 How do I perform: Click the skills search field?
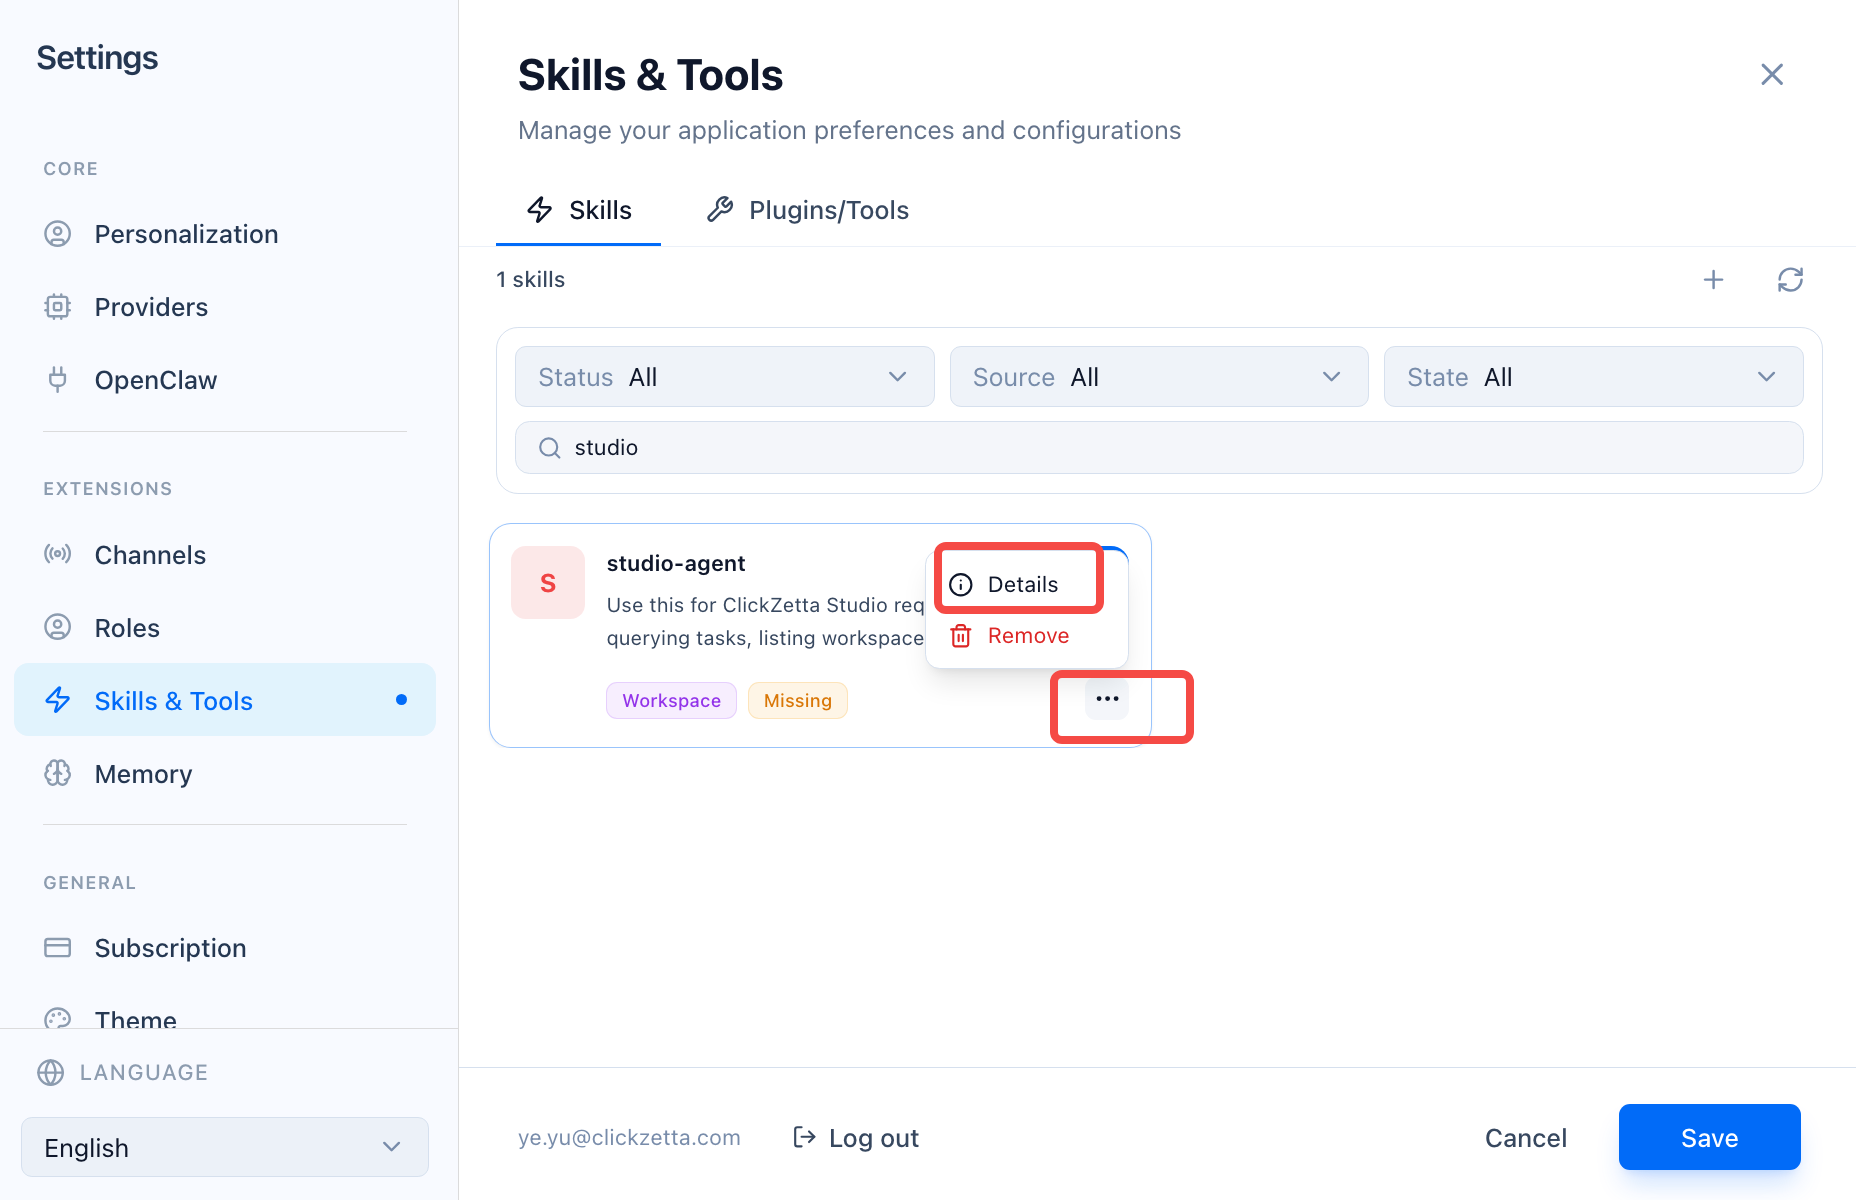click(x=1158, y=448)
